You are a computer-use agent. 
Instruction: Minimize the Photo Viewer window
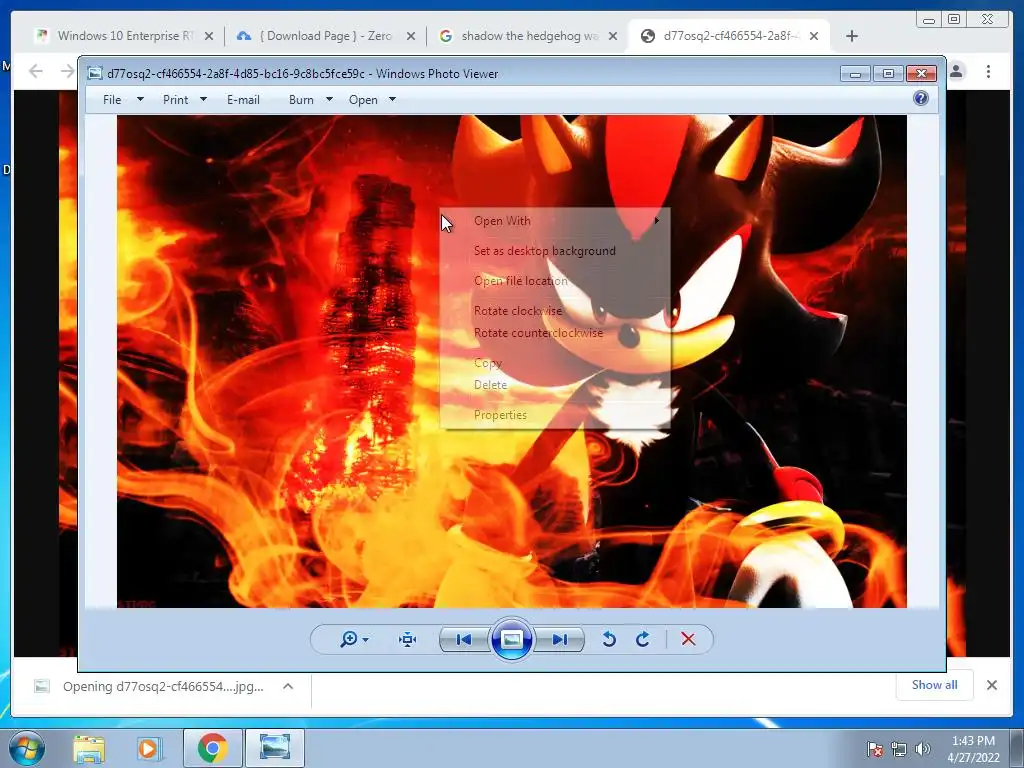[856, 74]
